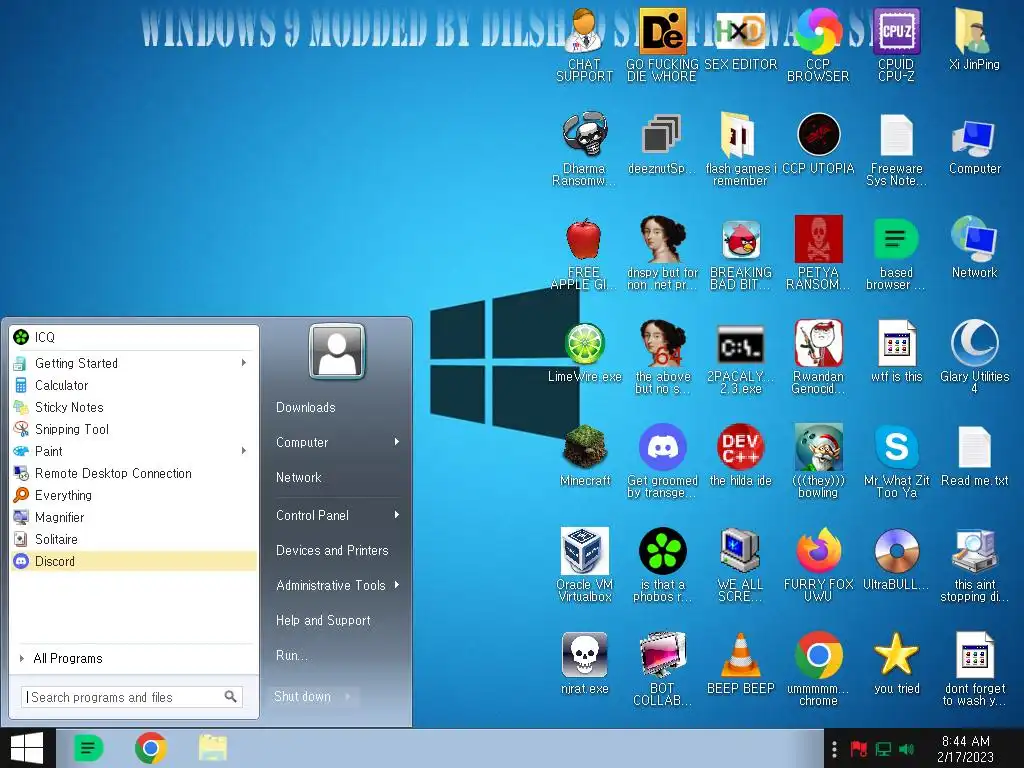Open the green browser taskbar icon

click(89, 748)
